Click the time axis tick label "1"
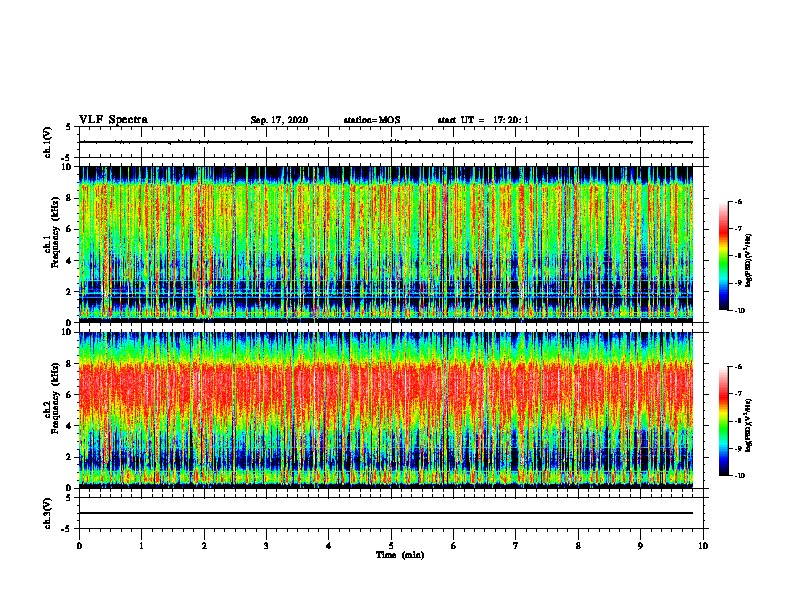This screenshot has width=792, height=612. pos(141,546)
